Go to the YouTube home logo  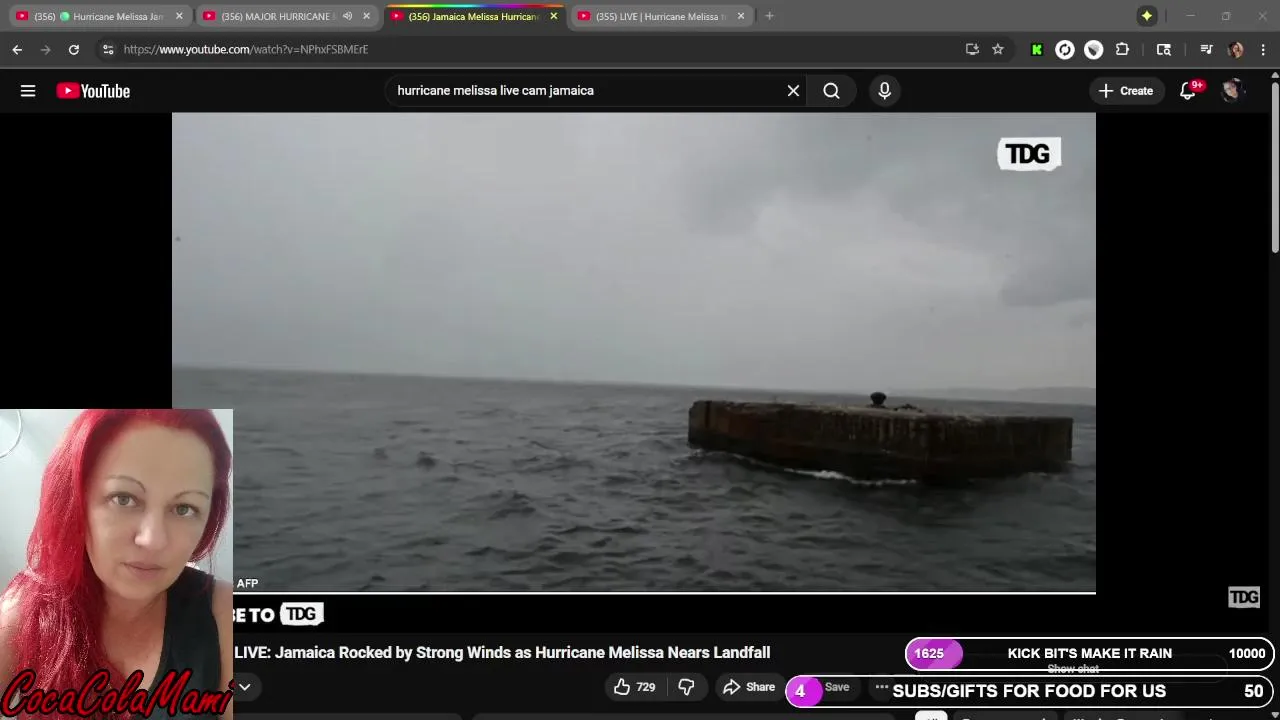[93, 91]
